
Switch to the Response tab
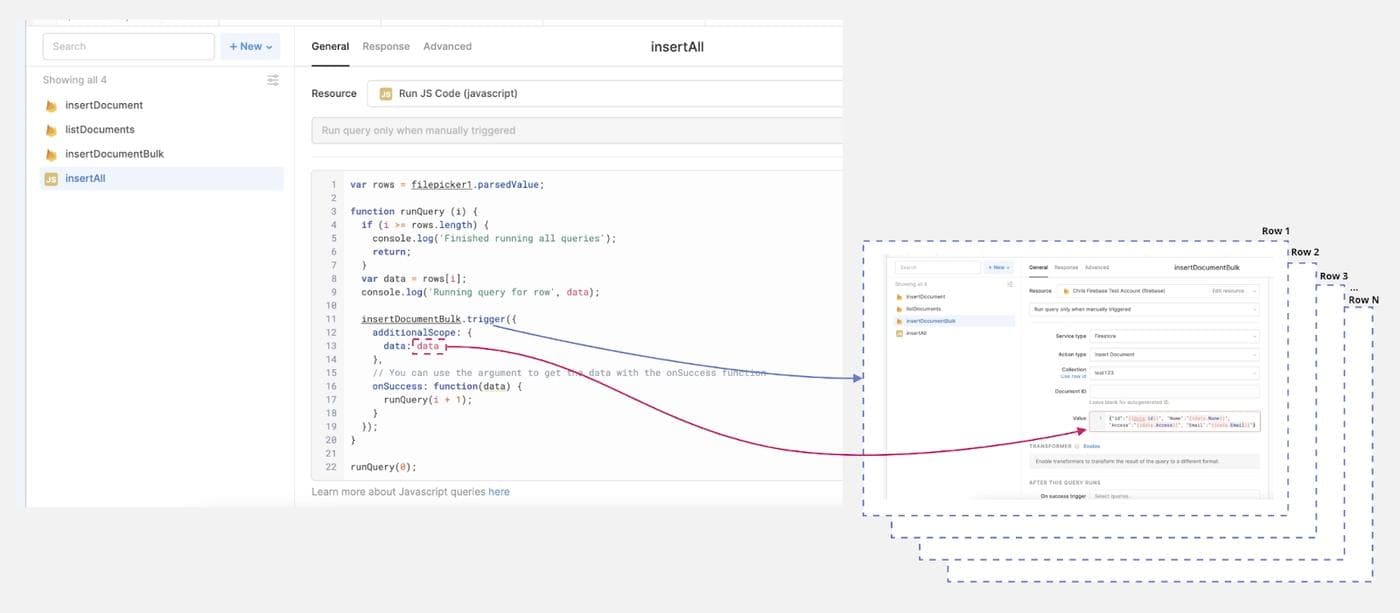(x=386, y=46)
